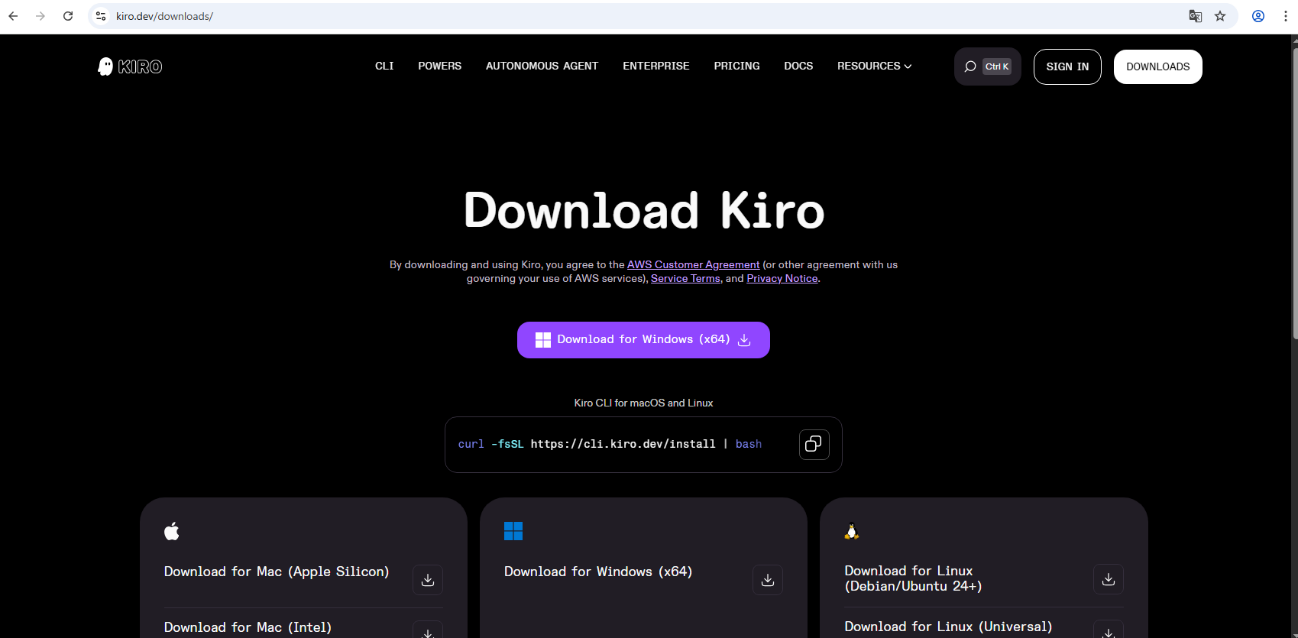Open the Privacy Notice link
This screenshot has height=638, width=1298.
coord(782,278)
